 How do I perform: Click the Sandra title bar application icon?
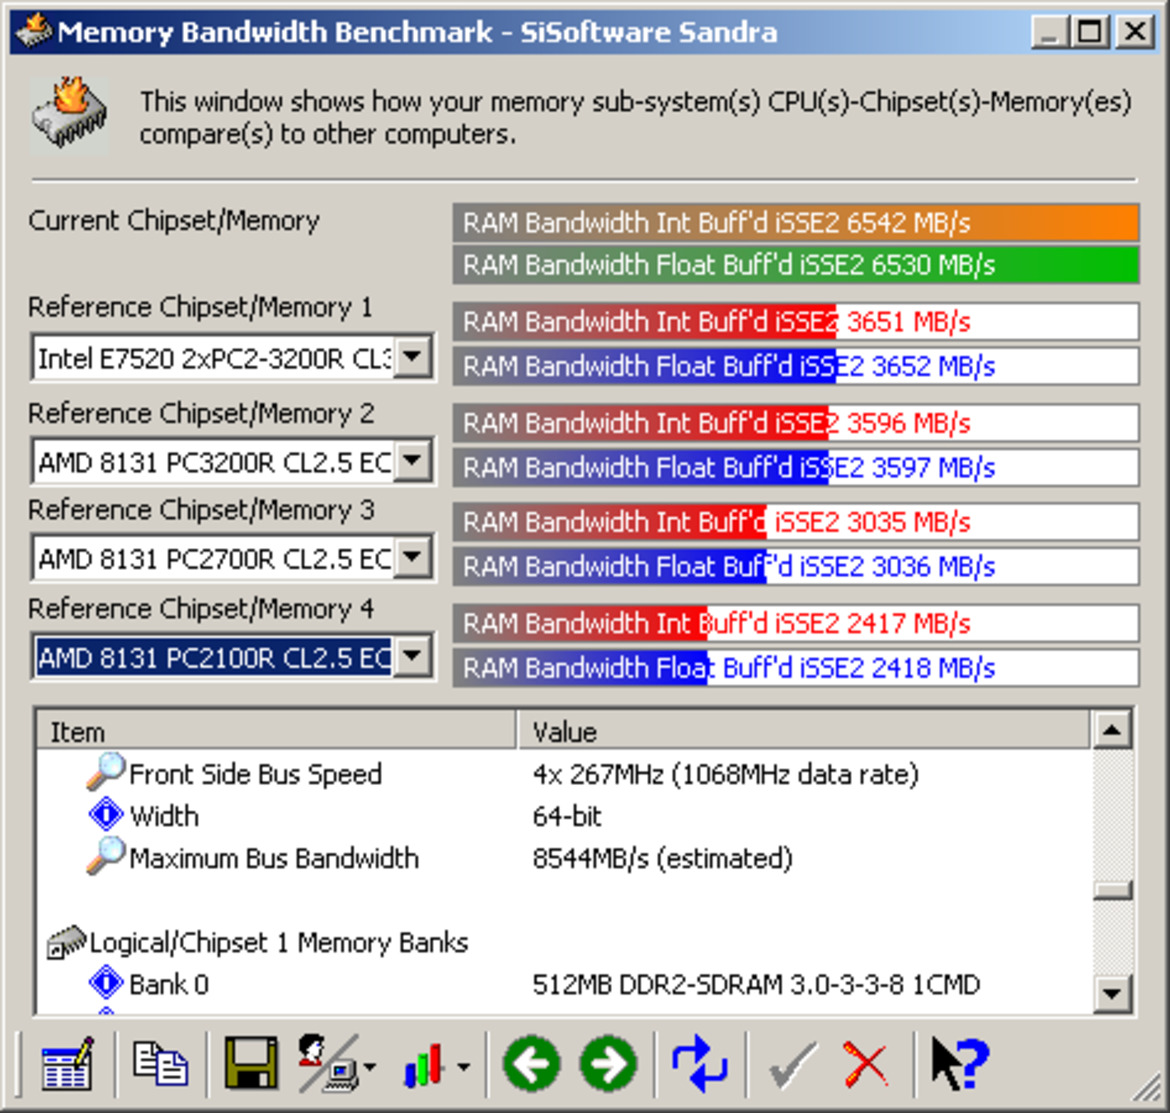click(33, 31)
